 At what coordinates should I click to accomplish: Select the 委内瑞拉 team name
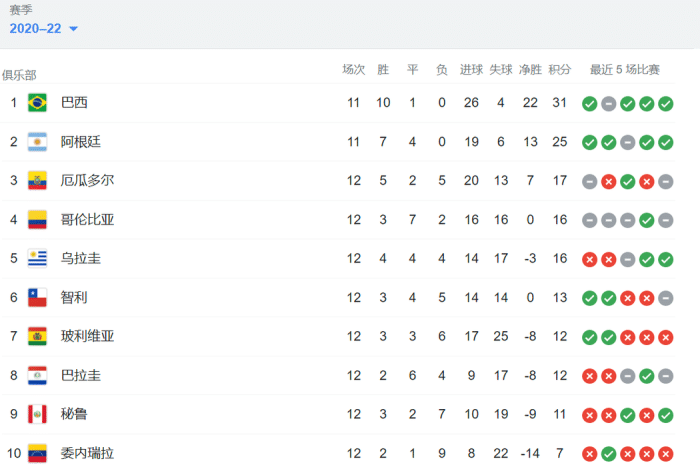(87, 452)
